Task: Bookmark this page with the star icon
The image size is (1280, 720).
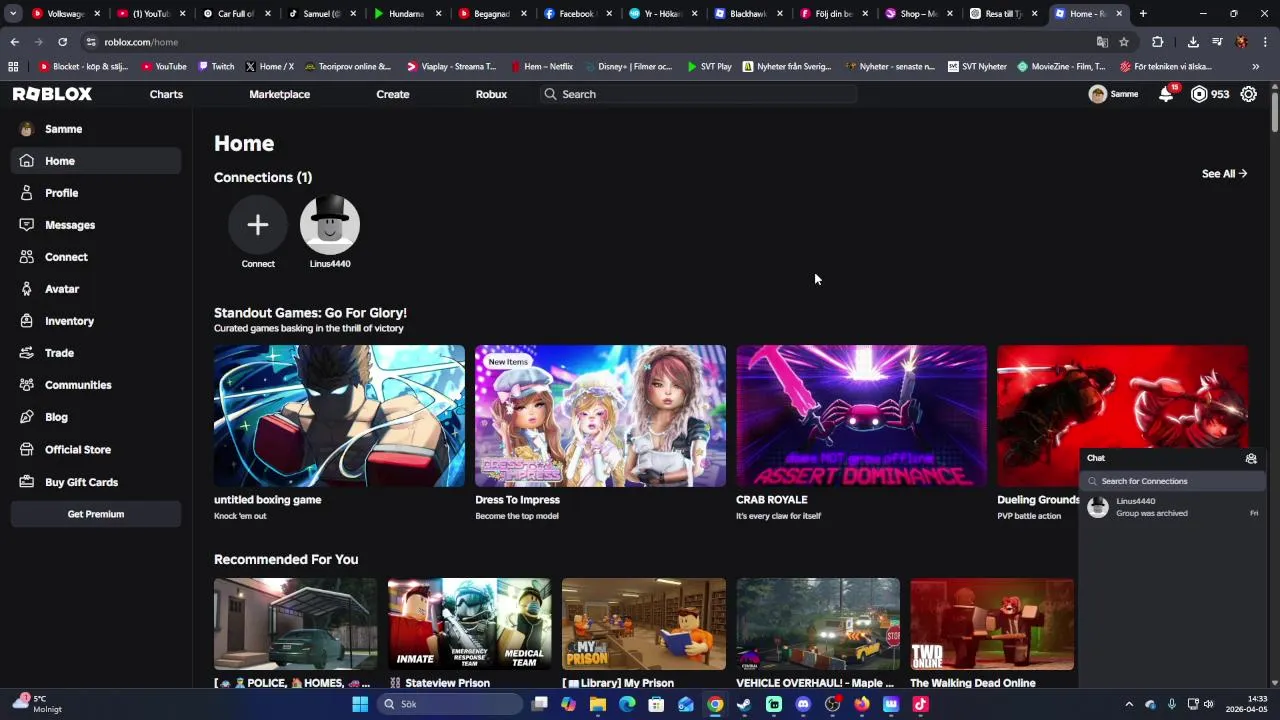Action: [1124, 42]
